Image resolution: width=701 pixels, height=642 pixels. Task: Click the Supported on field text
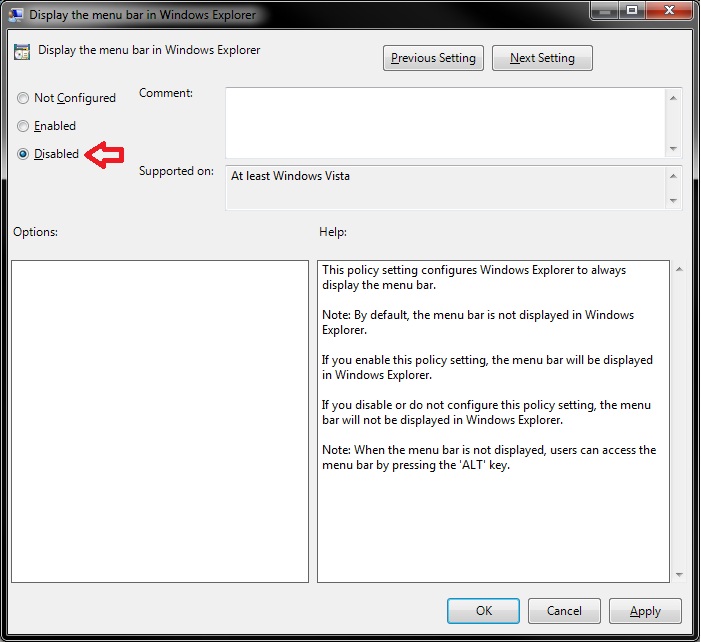[x=290, y=176]
